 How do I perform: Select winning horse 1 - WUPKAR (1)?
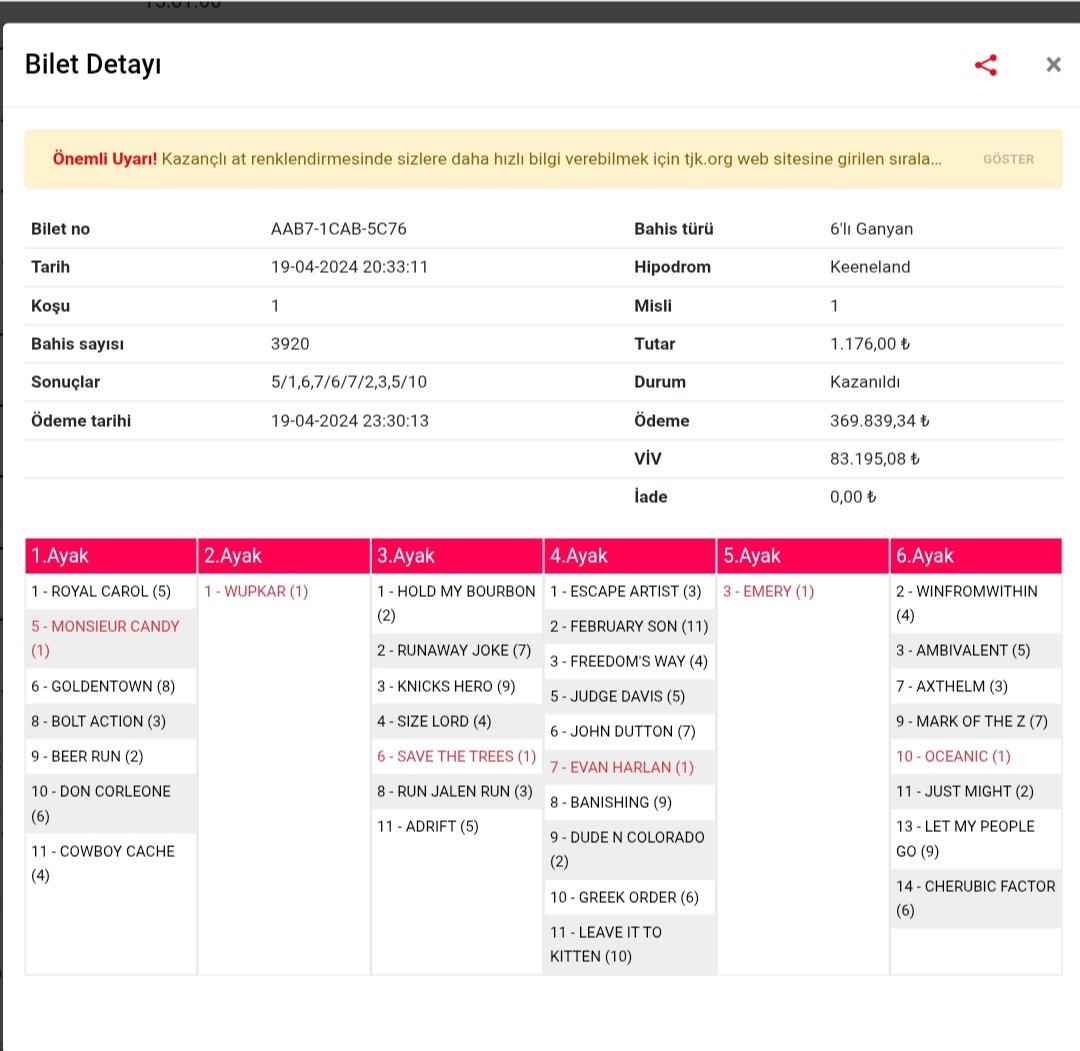284,592
